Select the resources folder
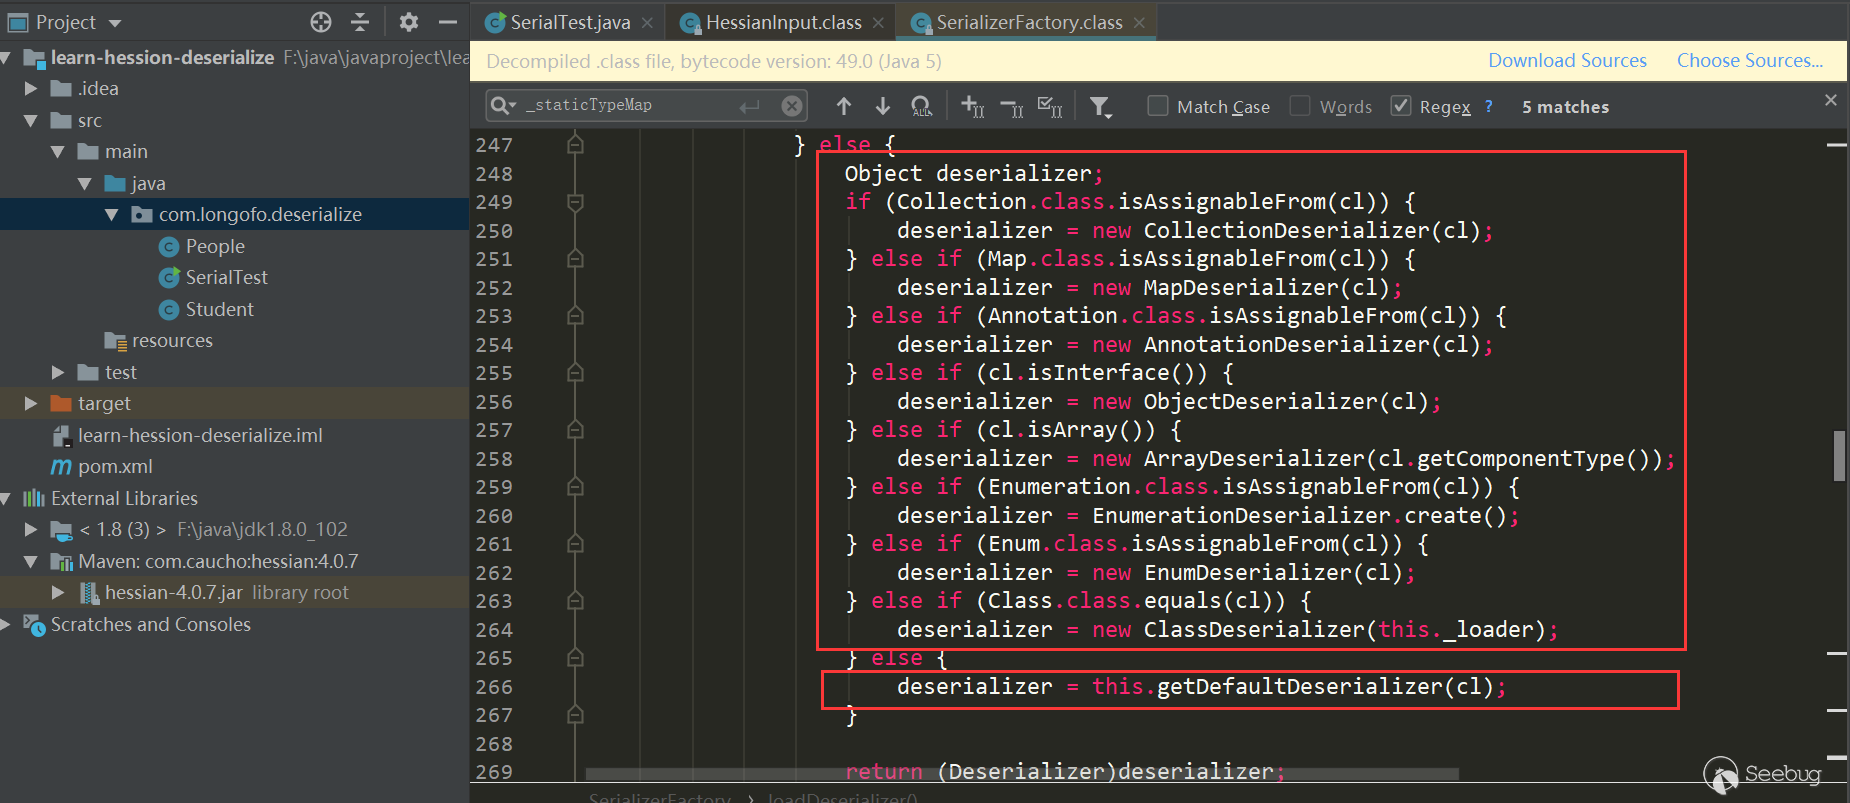 (x=172, y=341)
